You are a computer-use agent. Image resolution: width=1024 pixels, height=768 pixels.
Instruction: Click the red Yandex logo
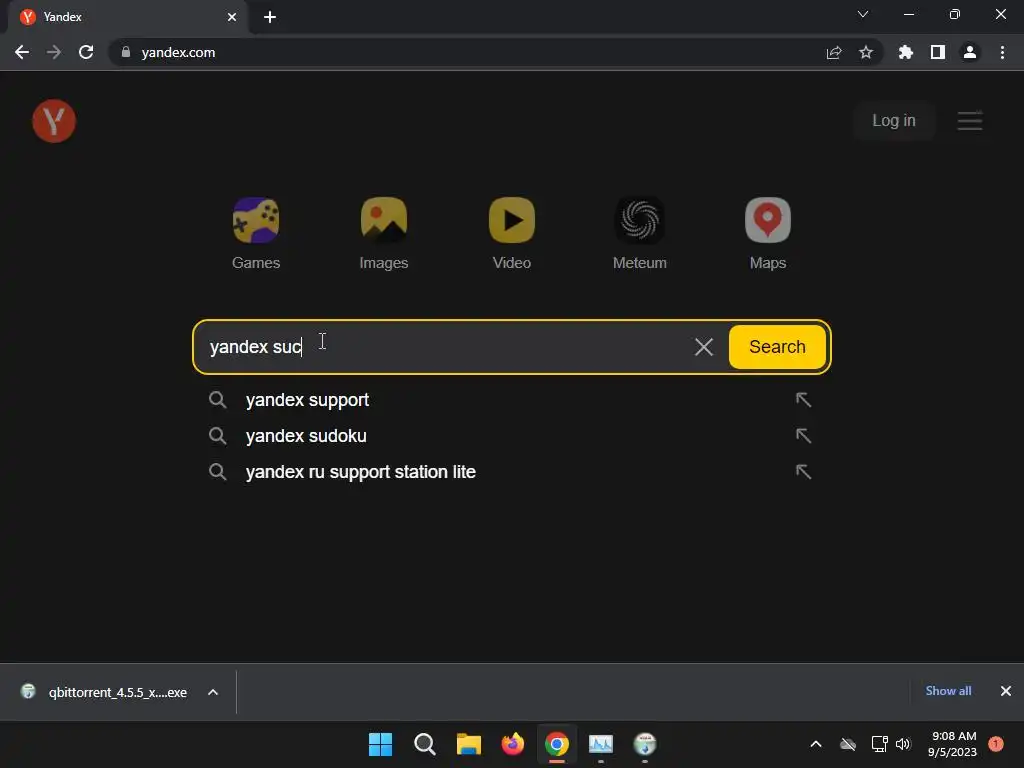(54, 121)
